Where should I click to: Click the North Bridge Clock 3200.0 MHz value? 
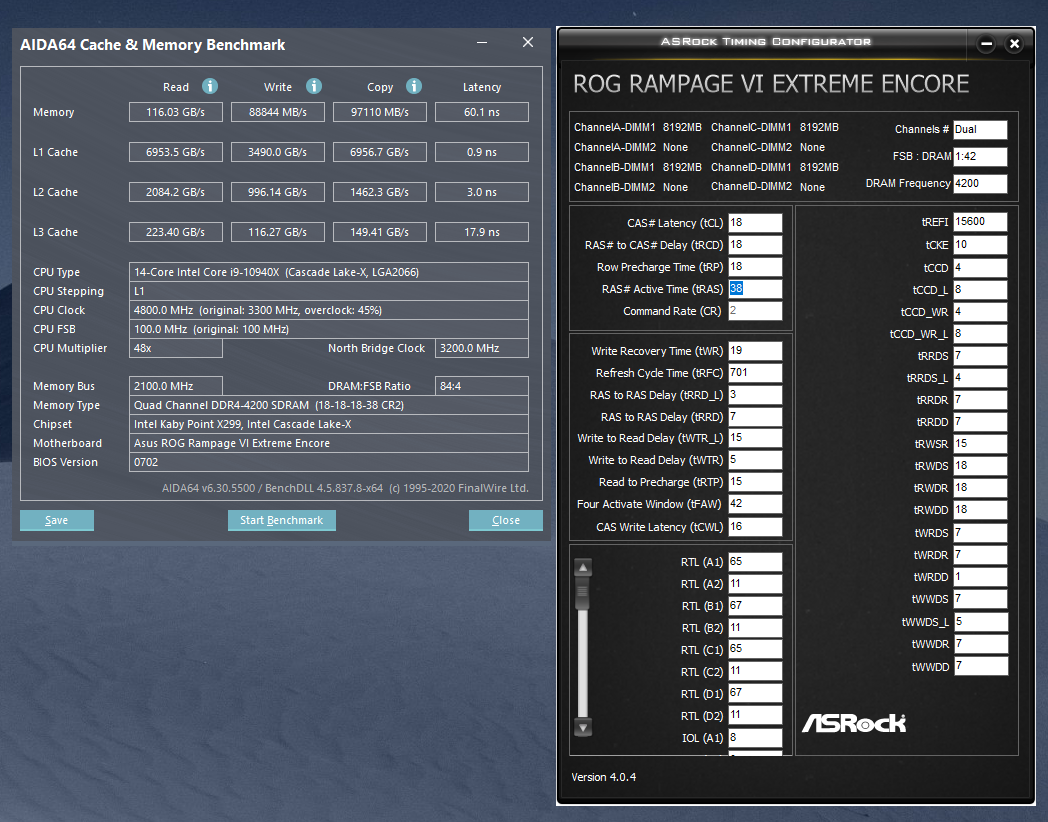482,348
